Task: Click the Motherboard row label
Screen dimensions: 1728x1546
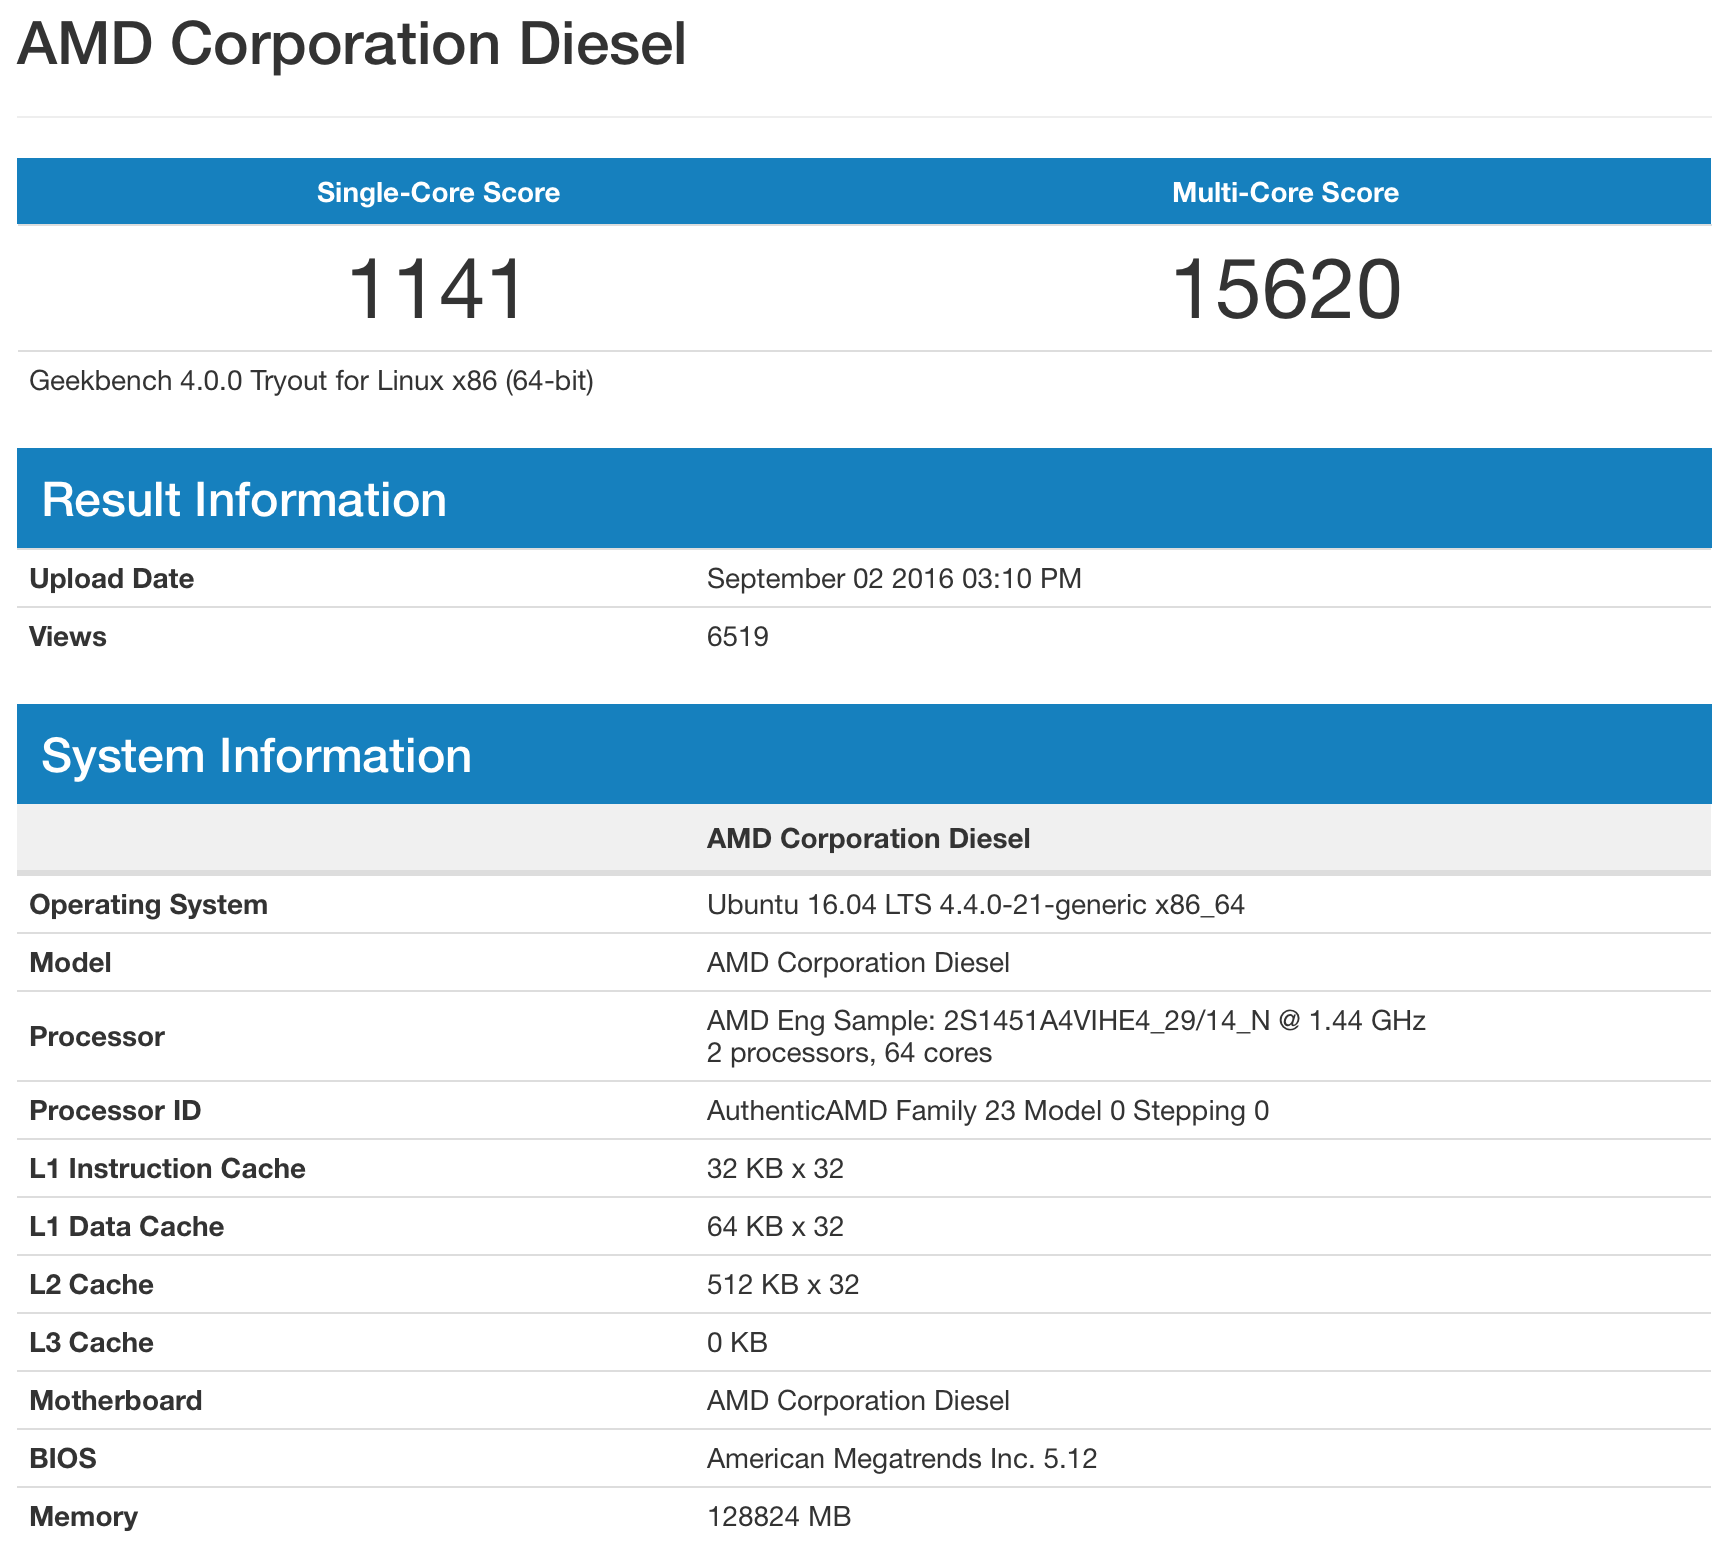Action: [x=116, y=1401]
